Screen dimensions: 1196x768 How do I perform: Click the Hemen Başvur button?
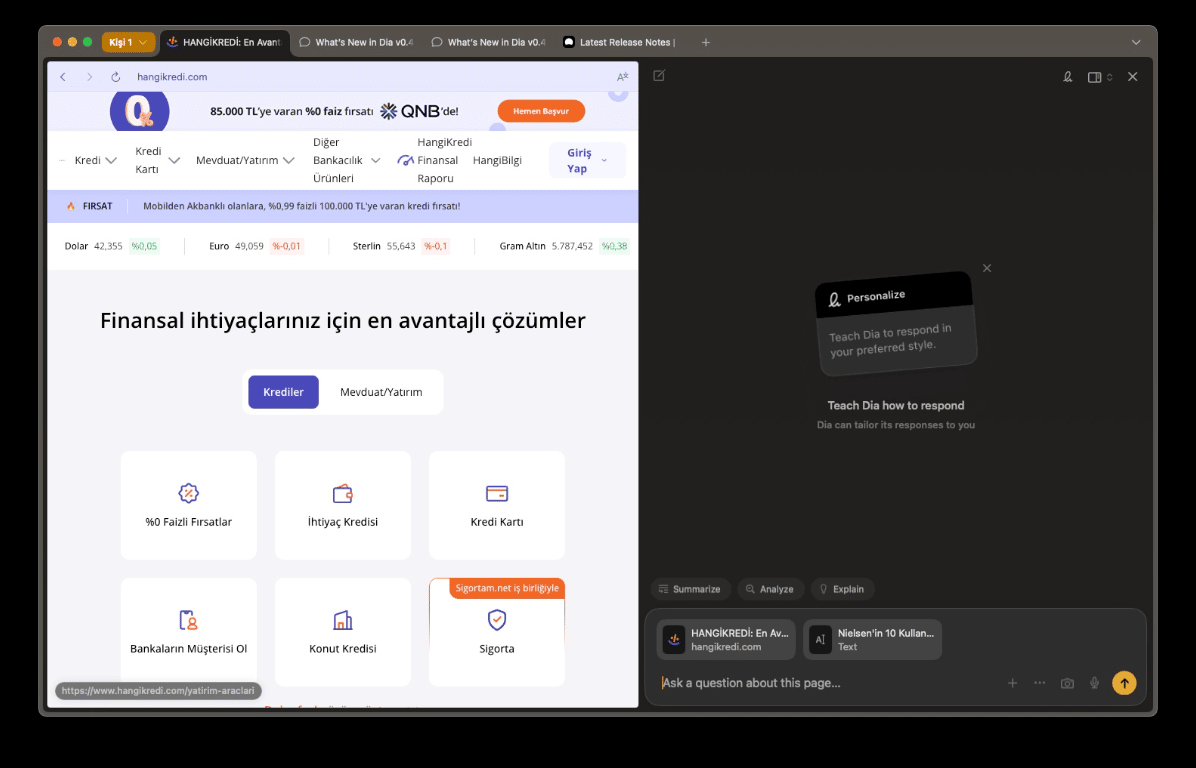click(x=541, y=111)
